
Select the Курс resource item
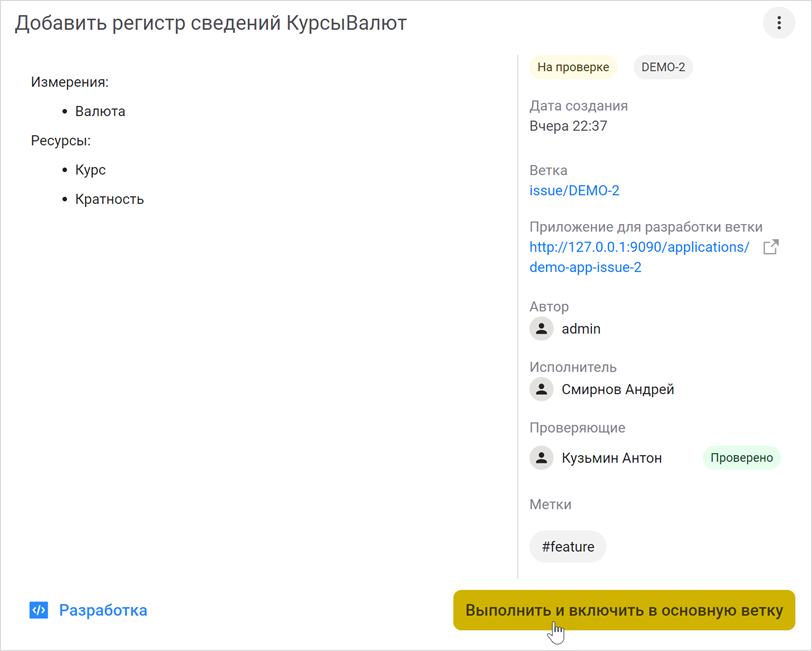coord(89,169)
